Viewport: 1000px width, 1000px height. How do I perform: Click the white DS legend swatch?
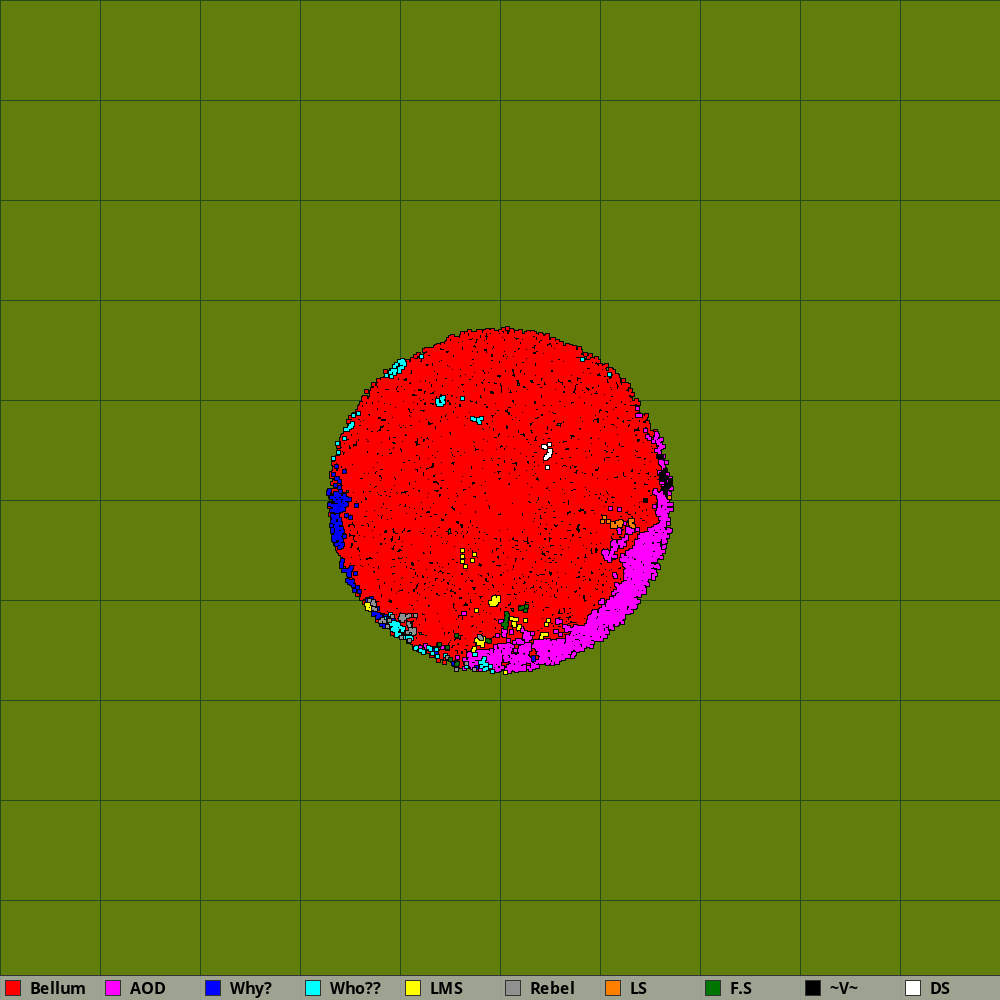[x=913, y=988]
